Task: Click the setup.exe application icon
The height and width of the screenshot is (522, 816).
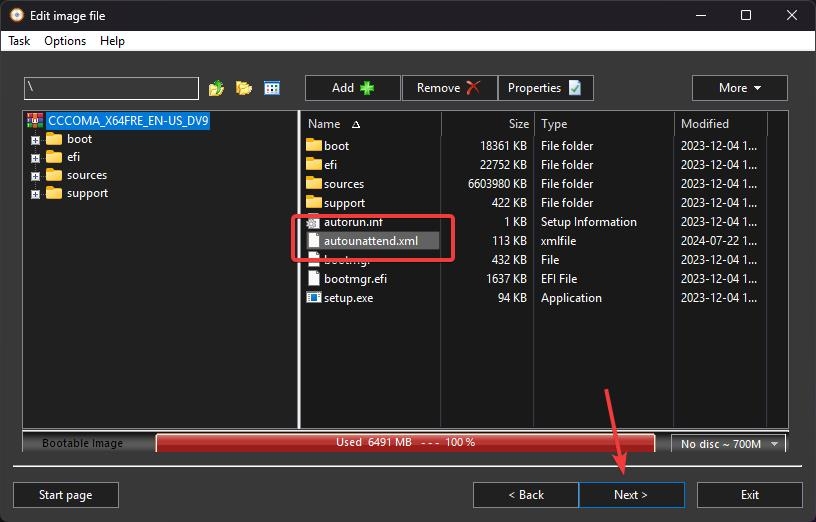Action: [313, 298]
